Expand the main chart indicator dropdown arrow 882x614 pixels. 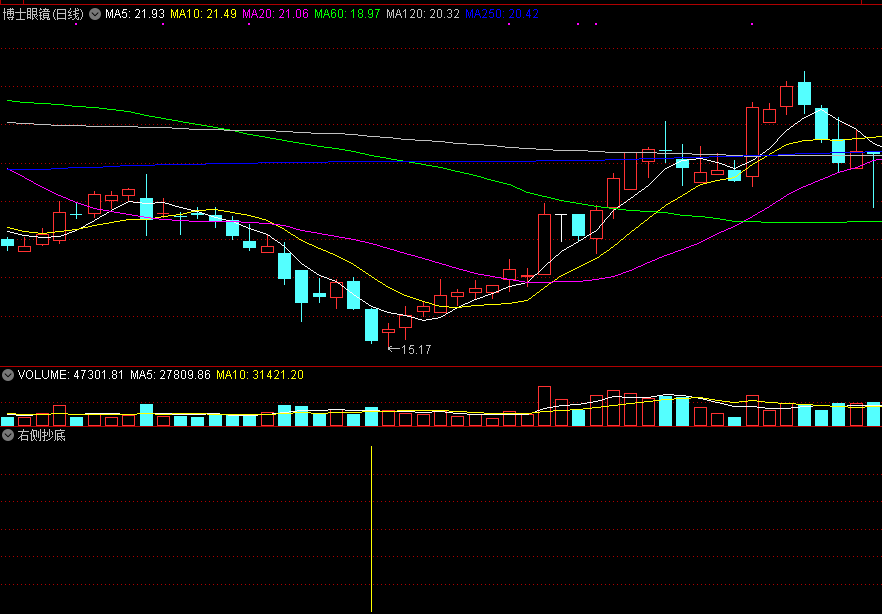click(96, 14)
